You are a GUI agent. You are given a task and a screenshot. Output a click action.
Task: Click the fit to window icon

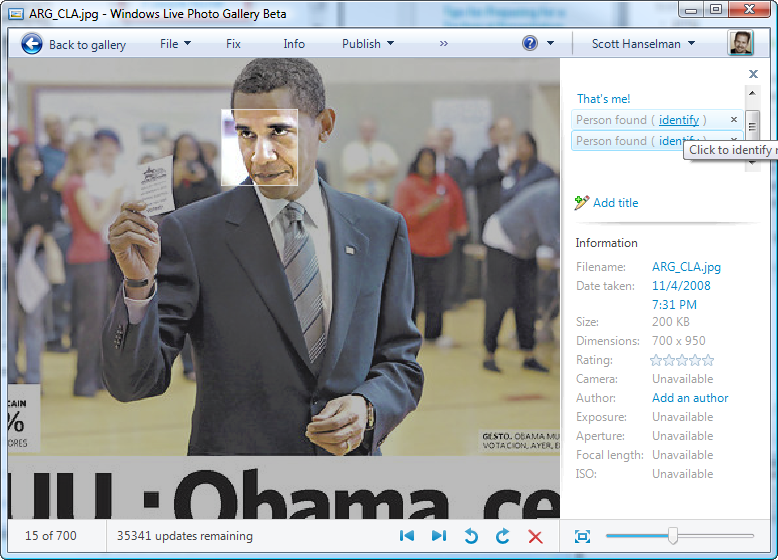tap(583, 537)
